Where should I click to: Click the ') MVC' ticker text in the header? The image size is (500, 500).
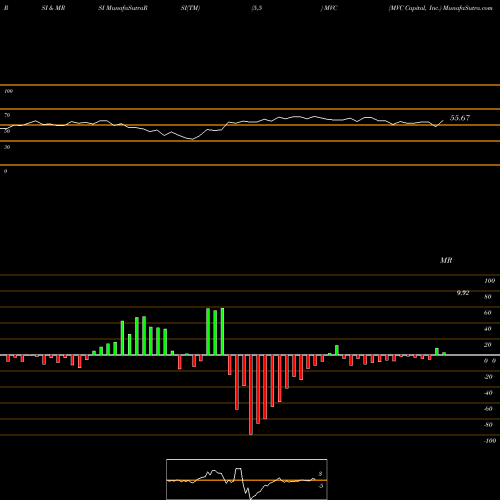pyautogui.click(x=329, y=8)
